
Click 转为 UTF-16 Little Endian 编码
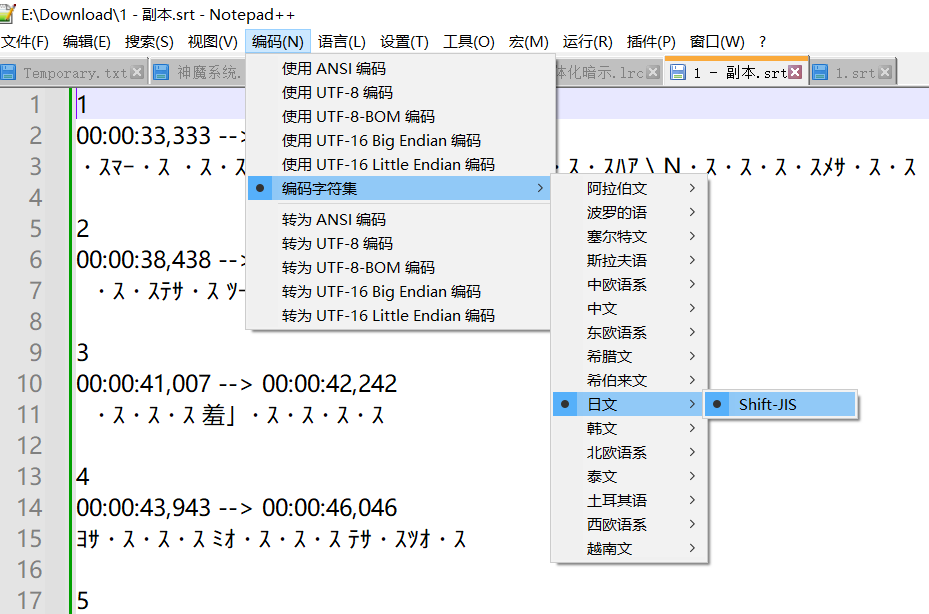(388, 316)
